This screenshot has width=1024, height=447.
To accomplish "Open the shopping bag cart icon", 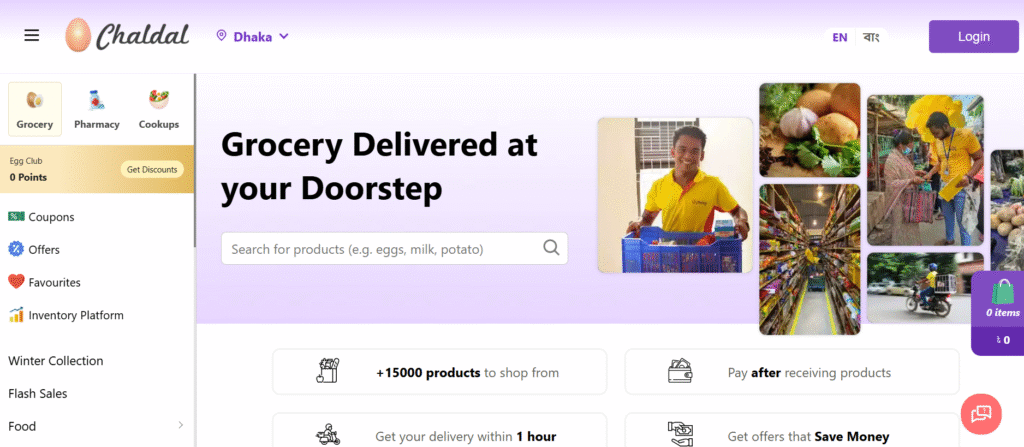I will click(x=1002, y=292).
